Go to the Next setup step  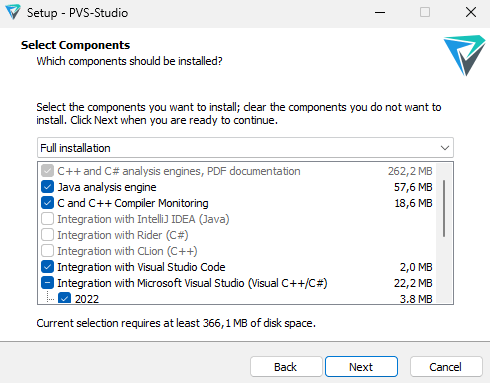[361, 367]
